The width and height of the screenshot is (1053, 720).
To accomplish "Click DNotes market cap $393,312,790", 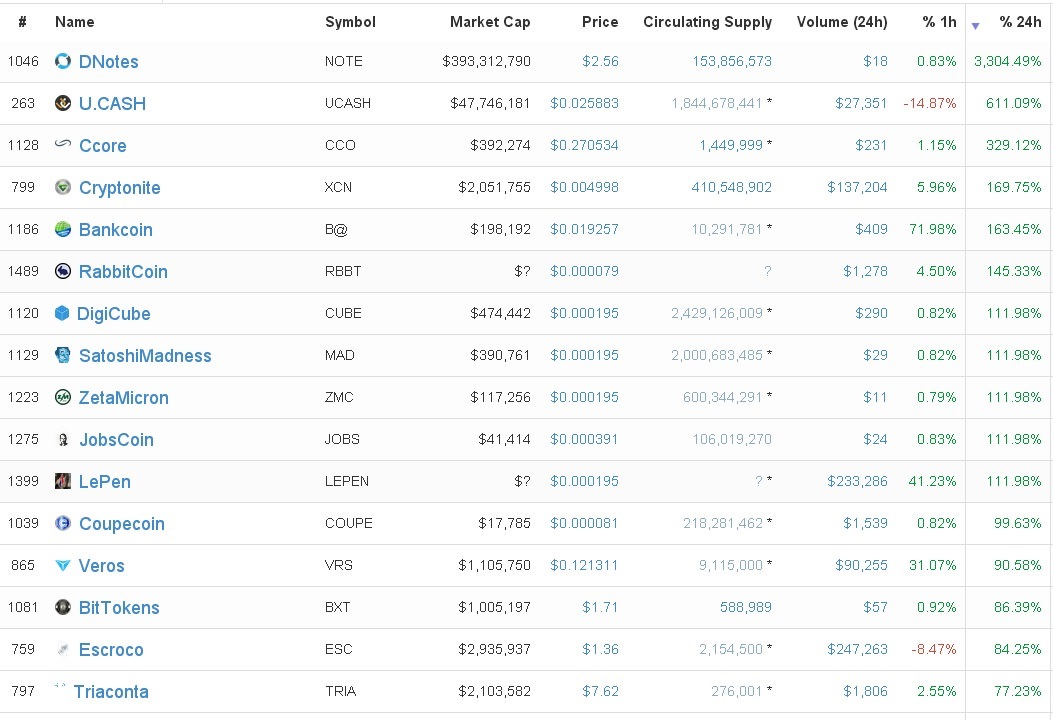I will (486, 61).
